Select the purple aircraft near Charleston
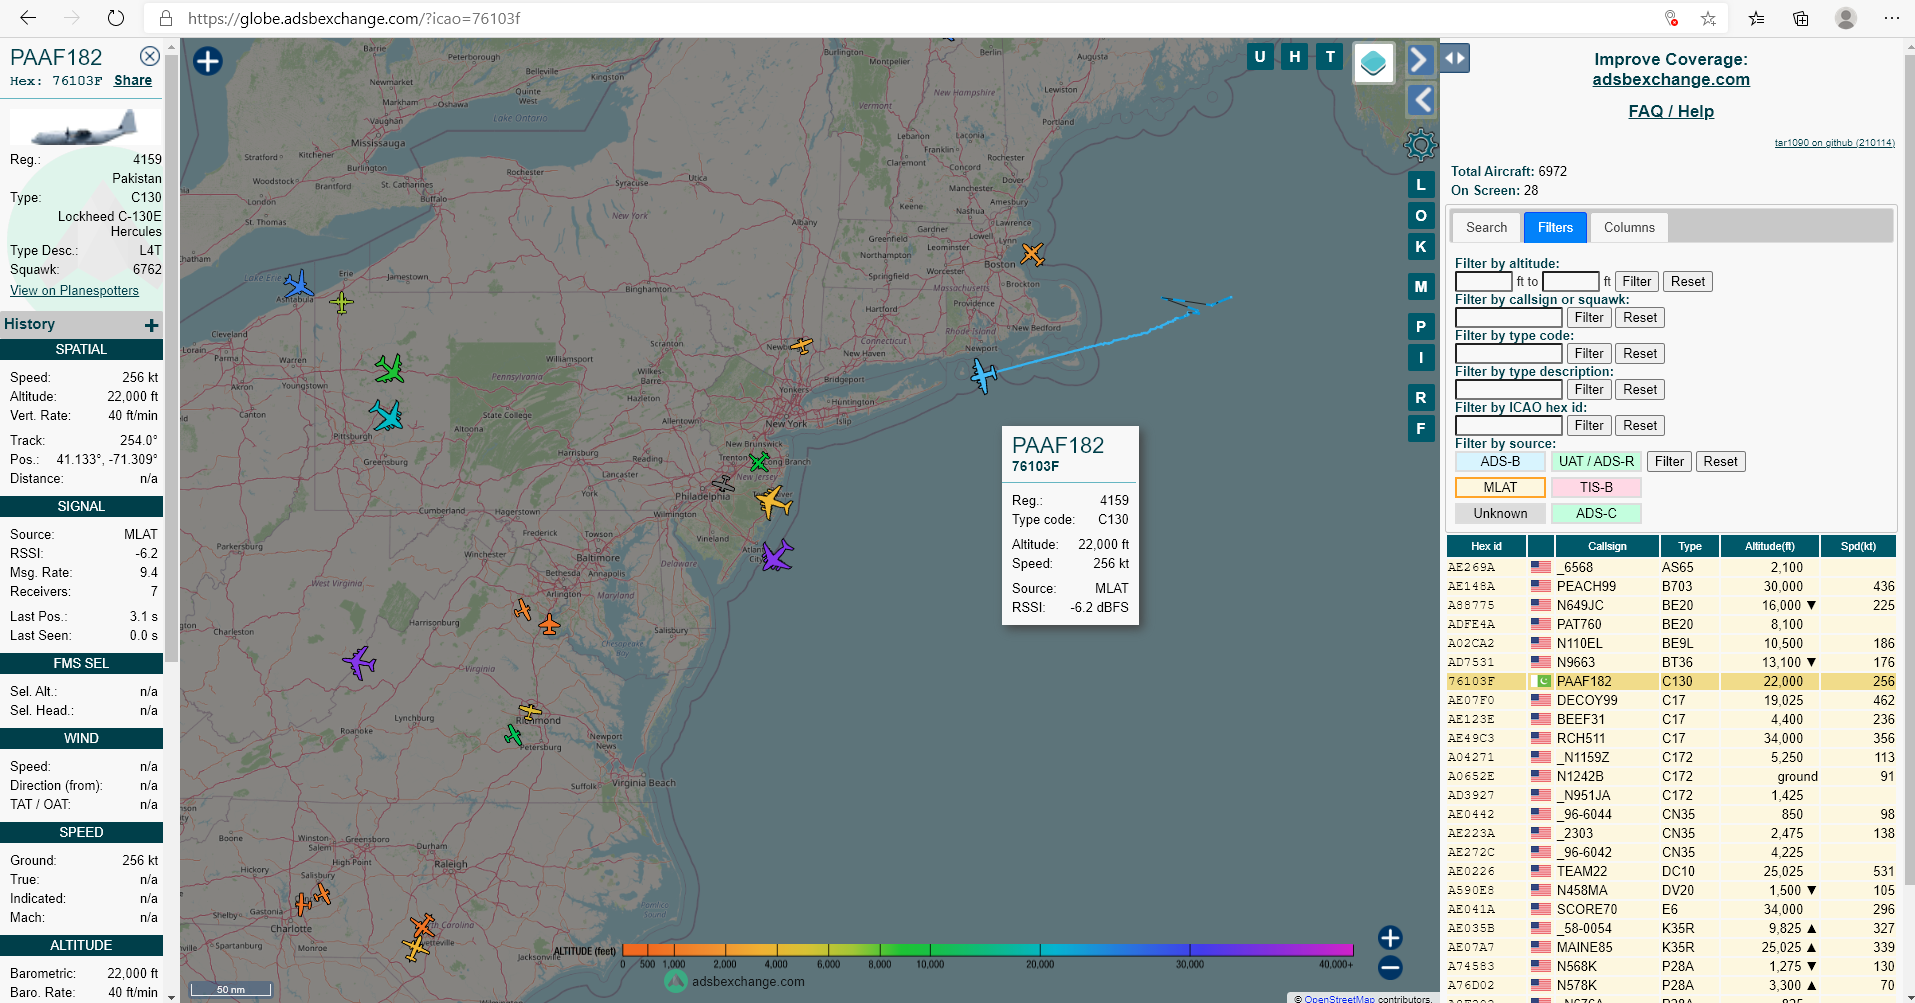Image resolution: width=1915 pixels, height=1003 pixels. [359, 661]
